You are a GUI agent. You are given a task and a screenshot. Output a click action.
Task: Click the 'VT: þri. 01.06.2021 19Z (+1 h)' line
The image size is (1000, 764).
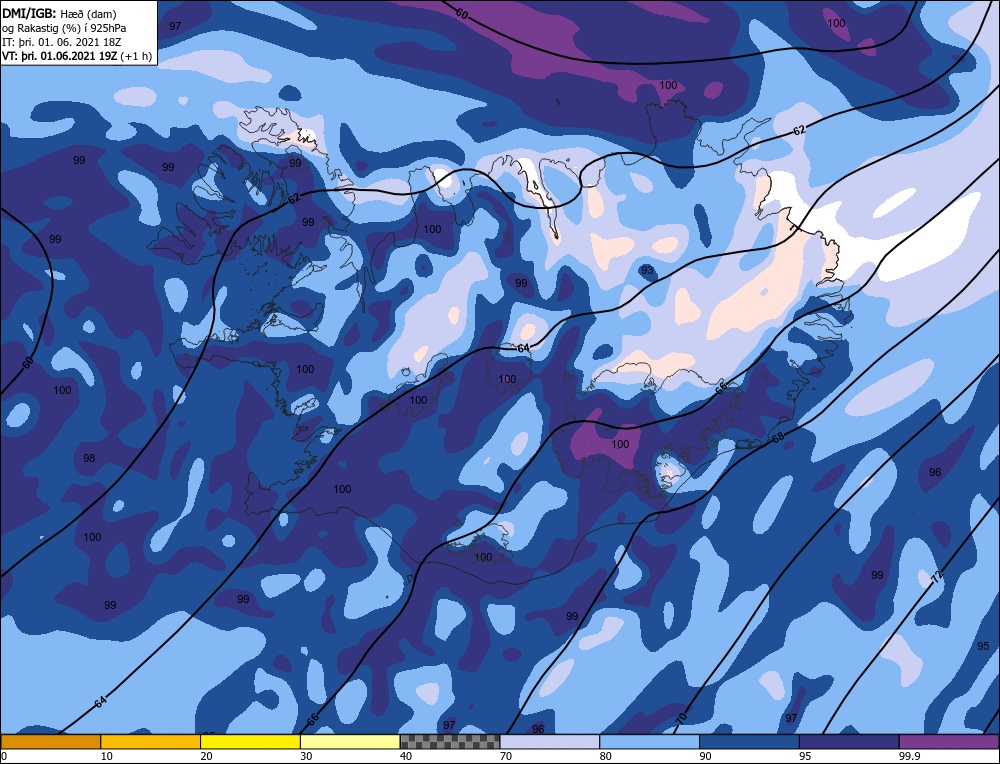[77, 55]
